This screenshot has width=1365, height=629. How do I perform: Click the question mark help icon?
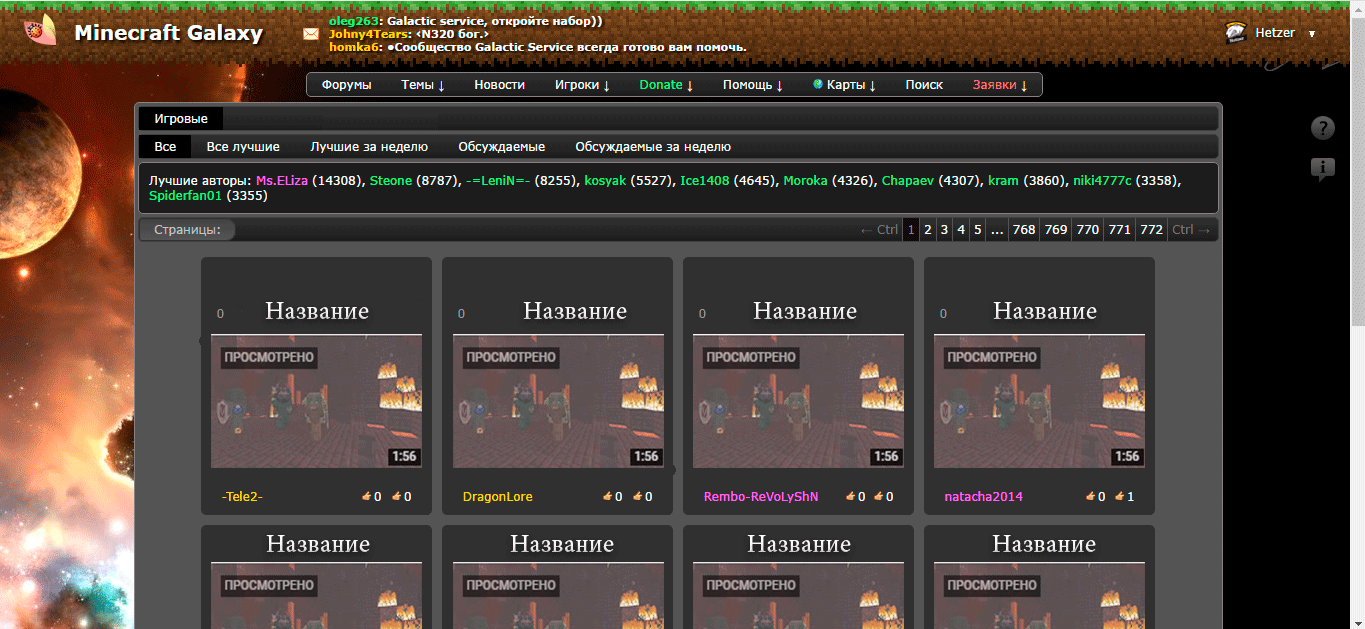click(x=1322, y=128)
